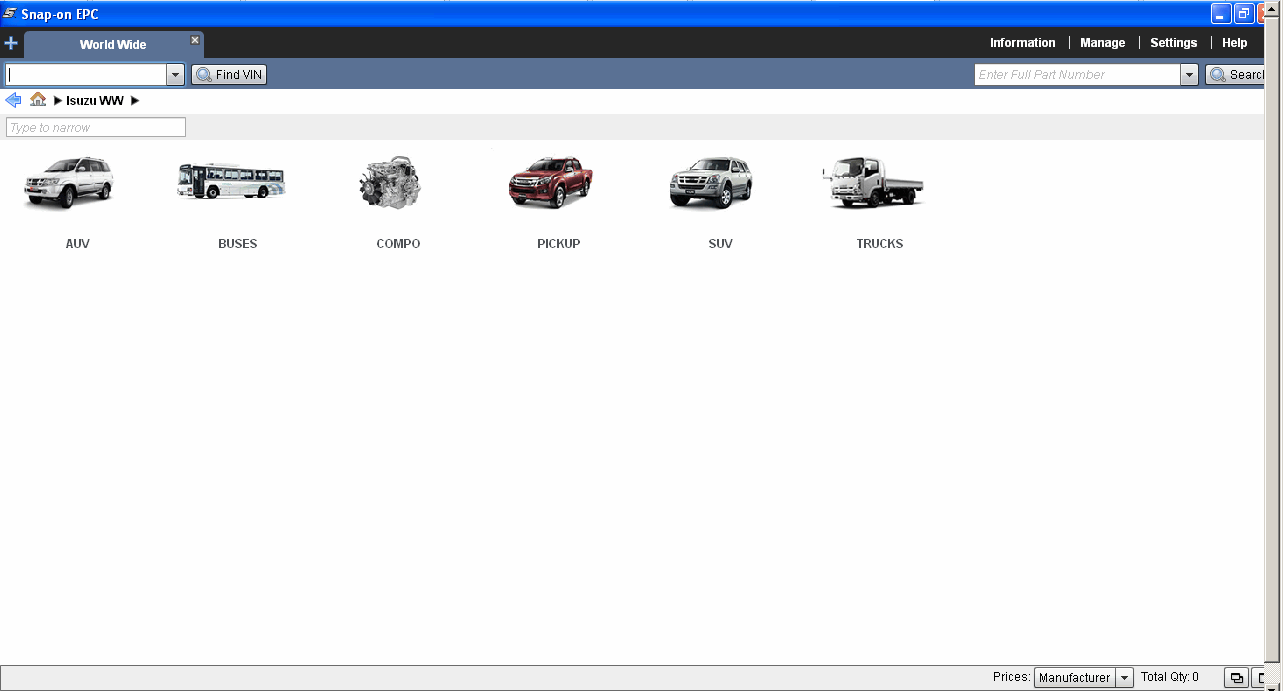
Task: Expand the Prices Manufacturer dropdown
Action: click(x=1124, y=678)
